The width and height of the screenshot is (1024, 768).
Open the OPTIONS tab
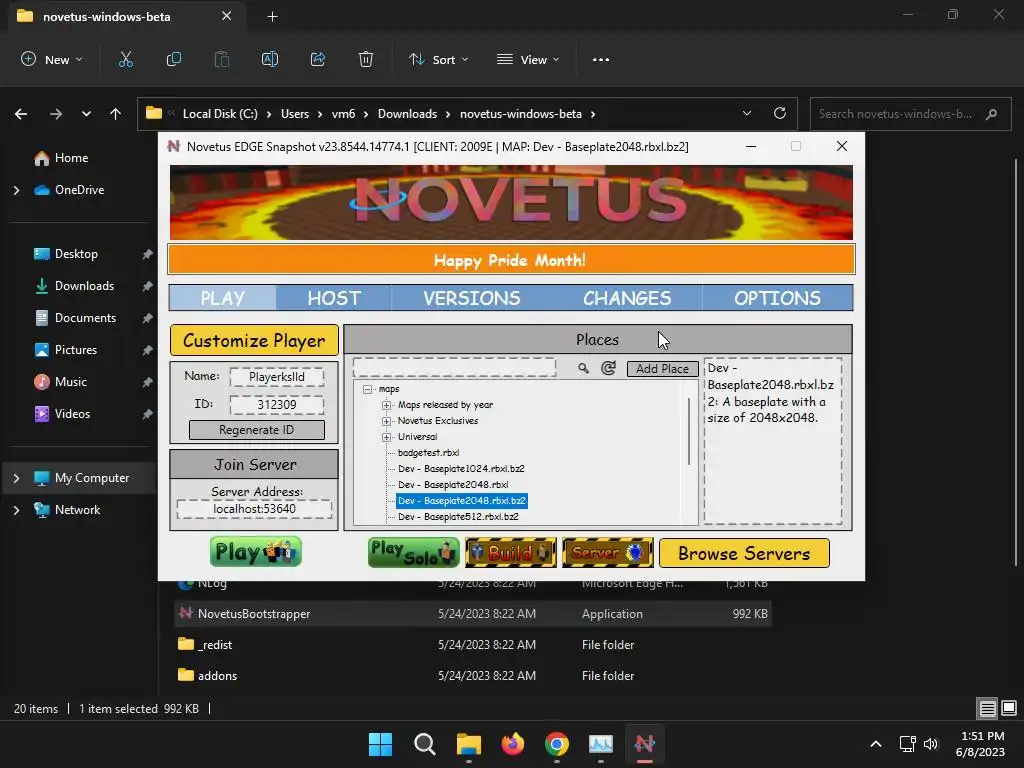777,298
